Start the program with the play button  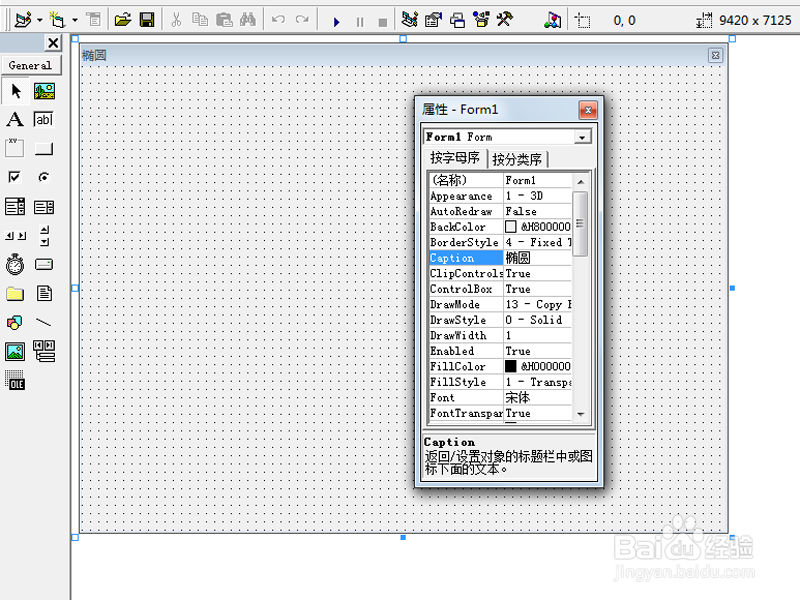click(336, 22)
